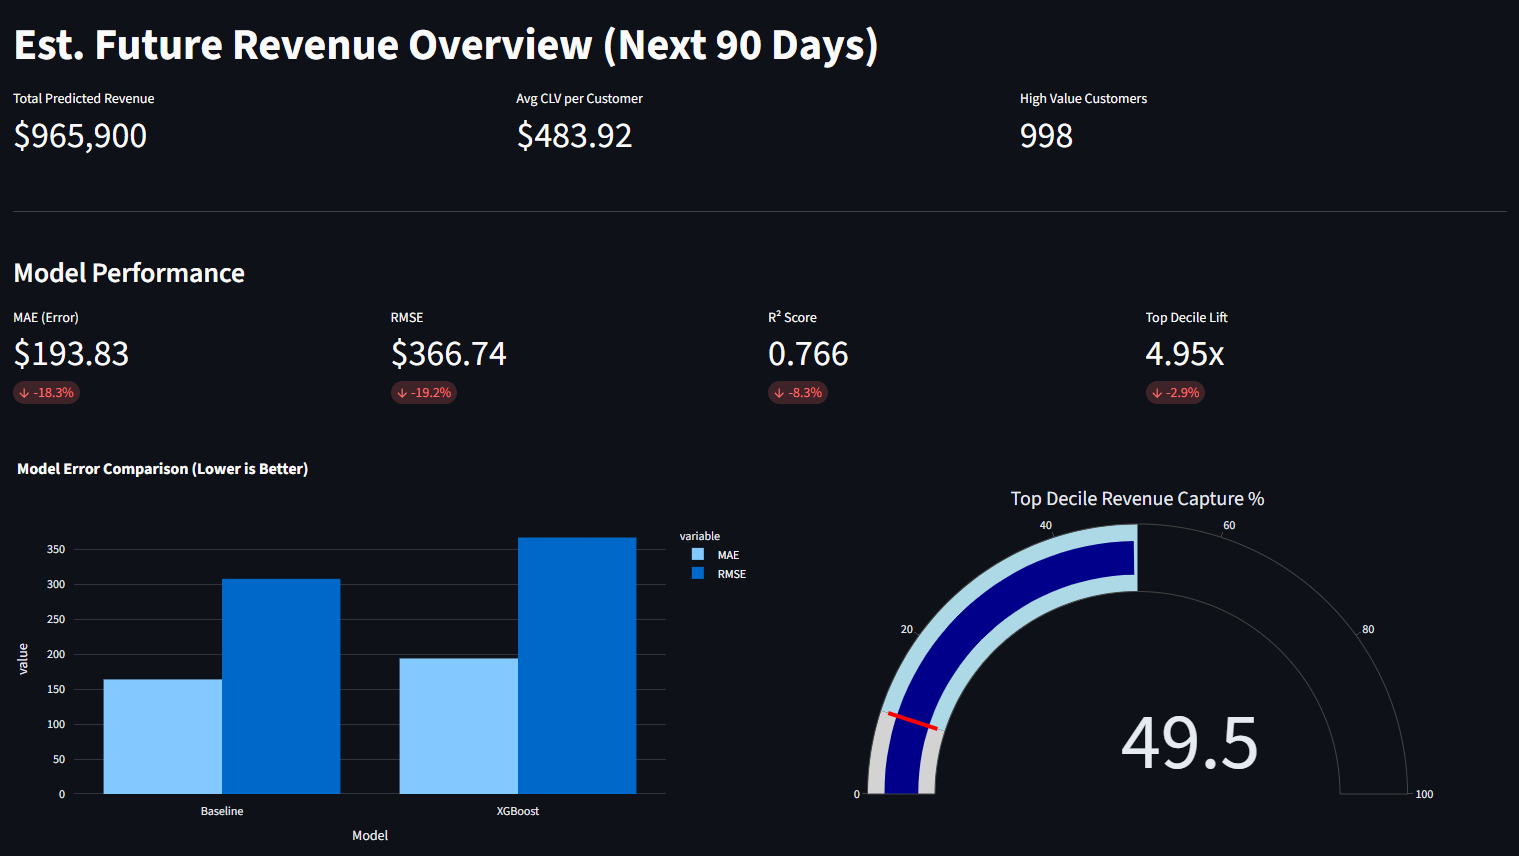Click the down arrow inside the MAE badge
The height and width of the screenshot is (856, 1519).
coord(23,392)
